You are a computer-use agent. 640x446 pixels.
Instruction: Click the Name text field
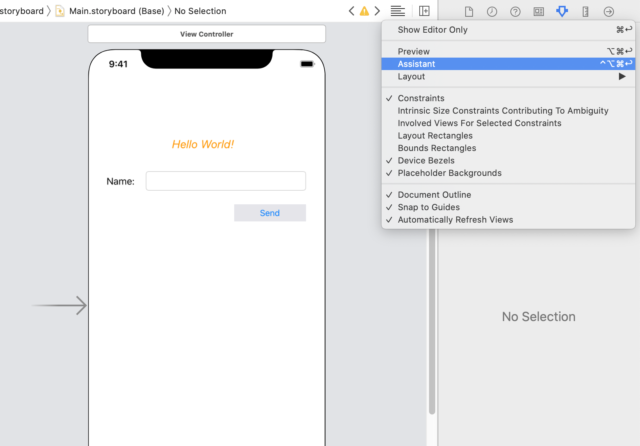(x=226, y=181)
